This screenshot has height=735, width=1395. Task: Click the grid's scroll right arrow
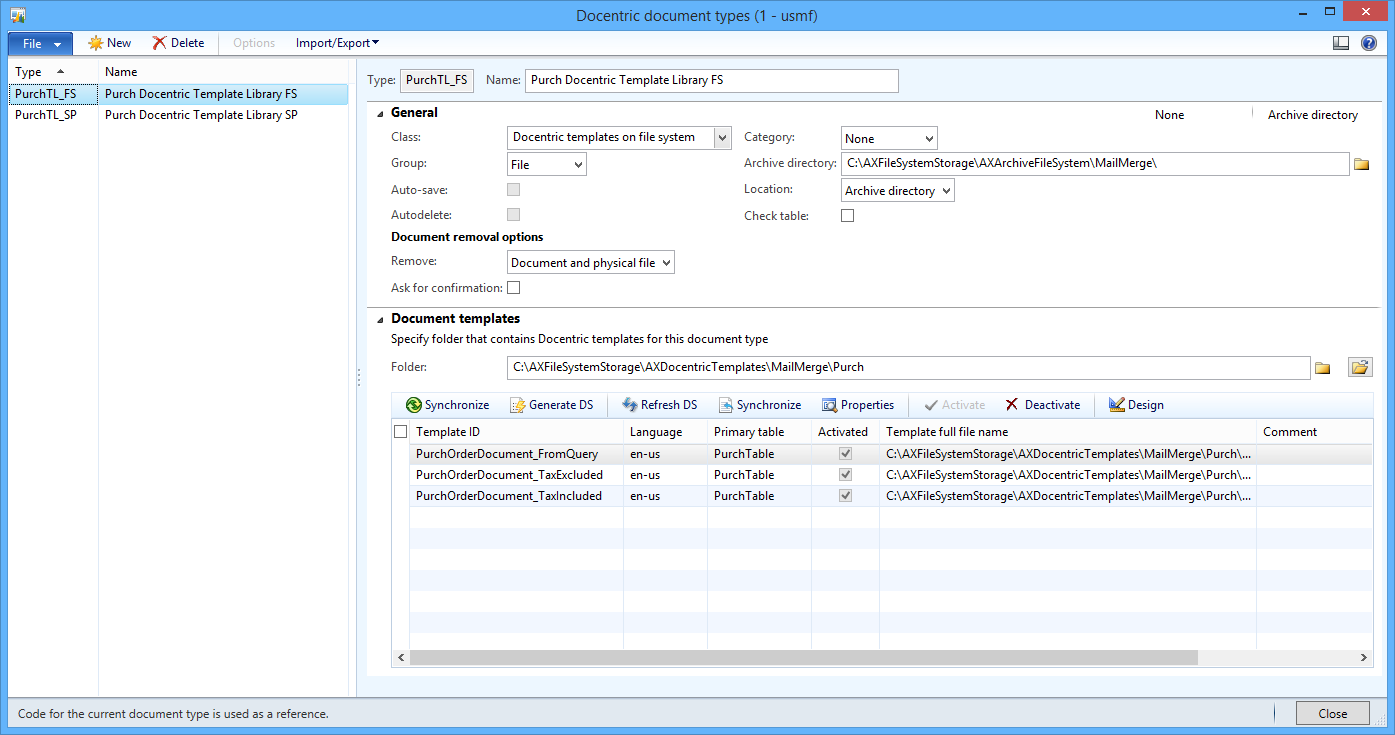coord(1365,657)
